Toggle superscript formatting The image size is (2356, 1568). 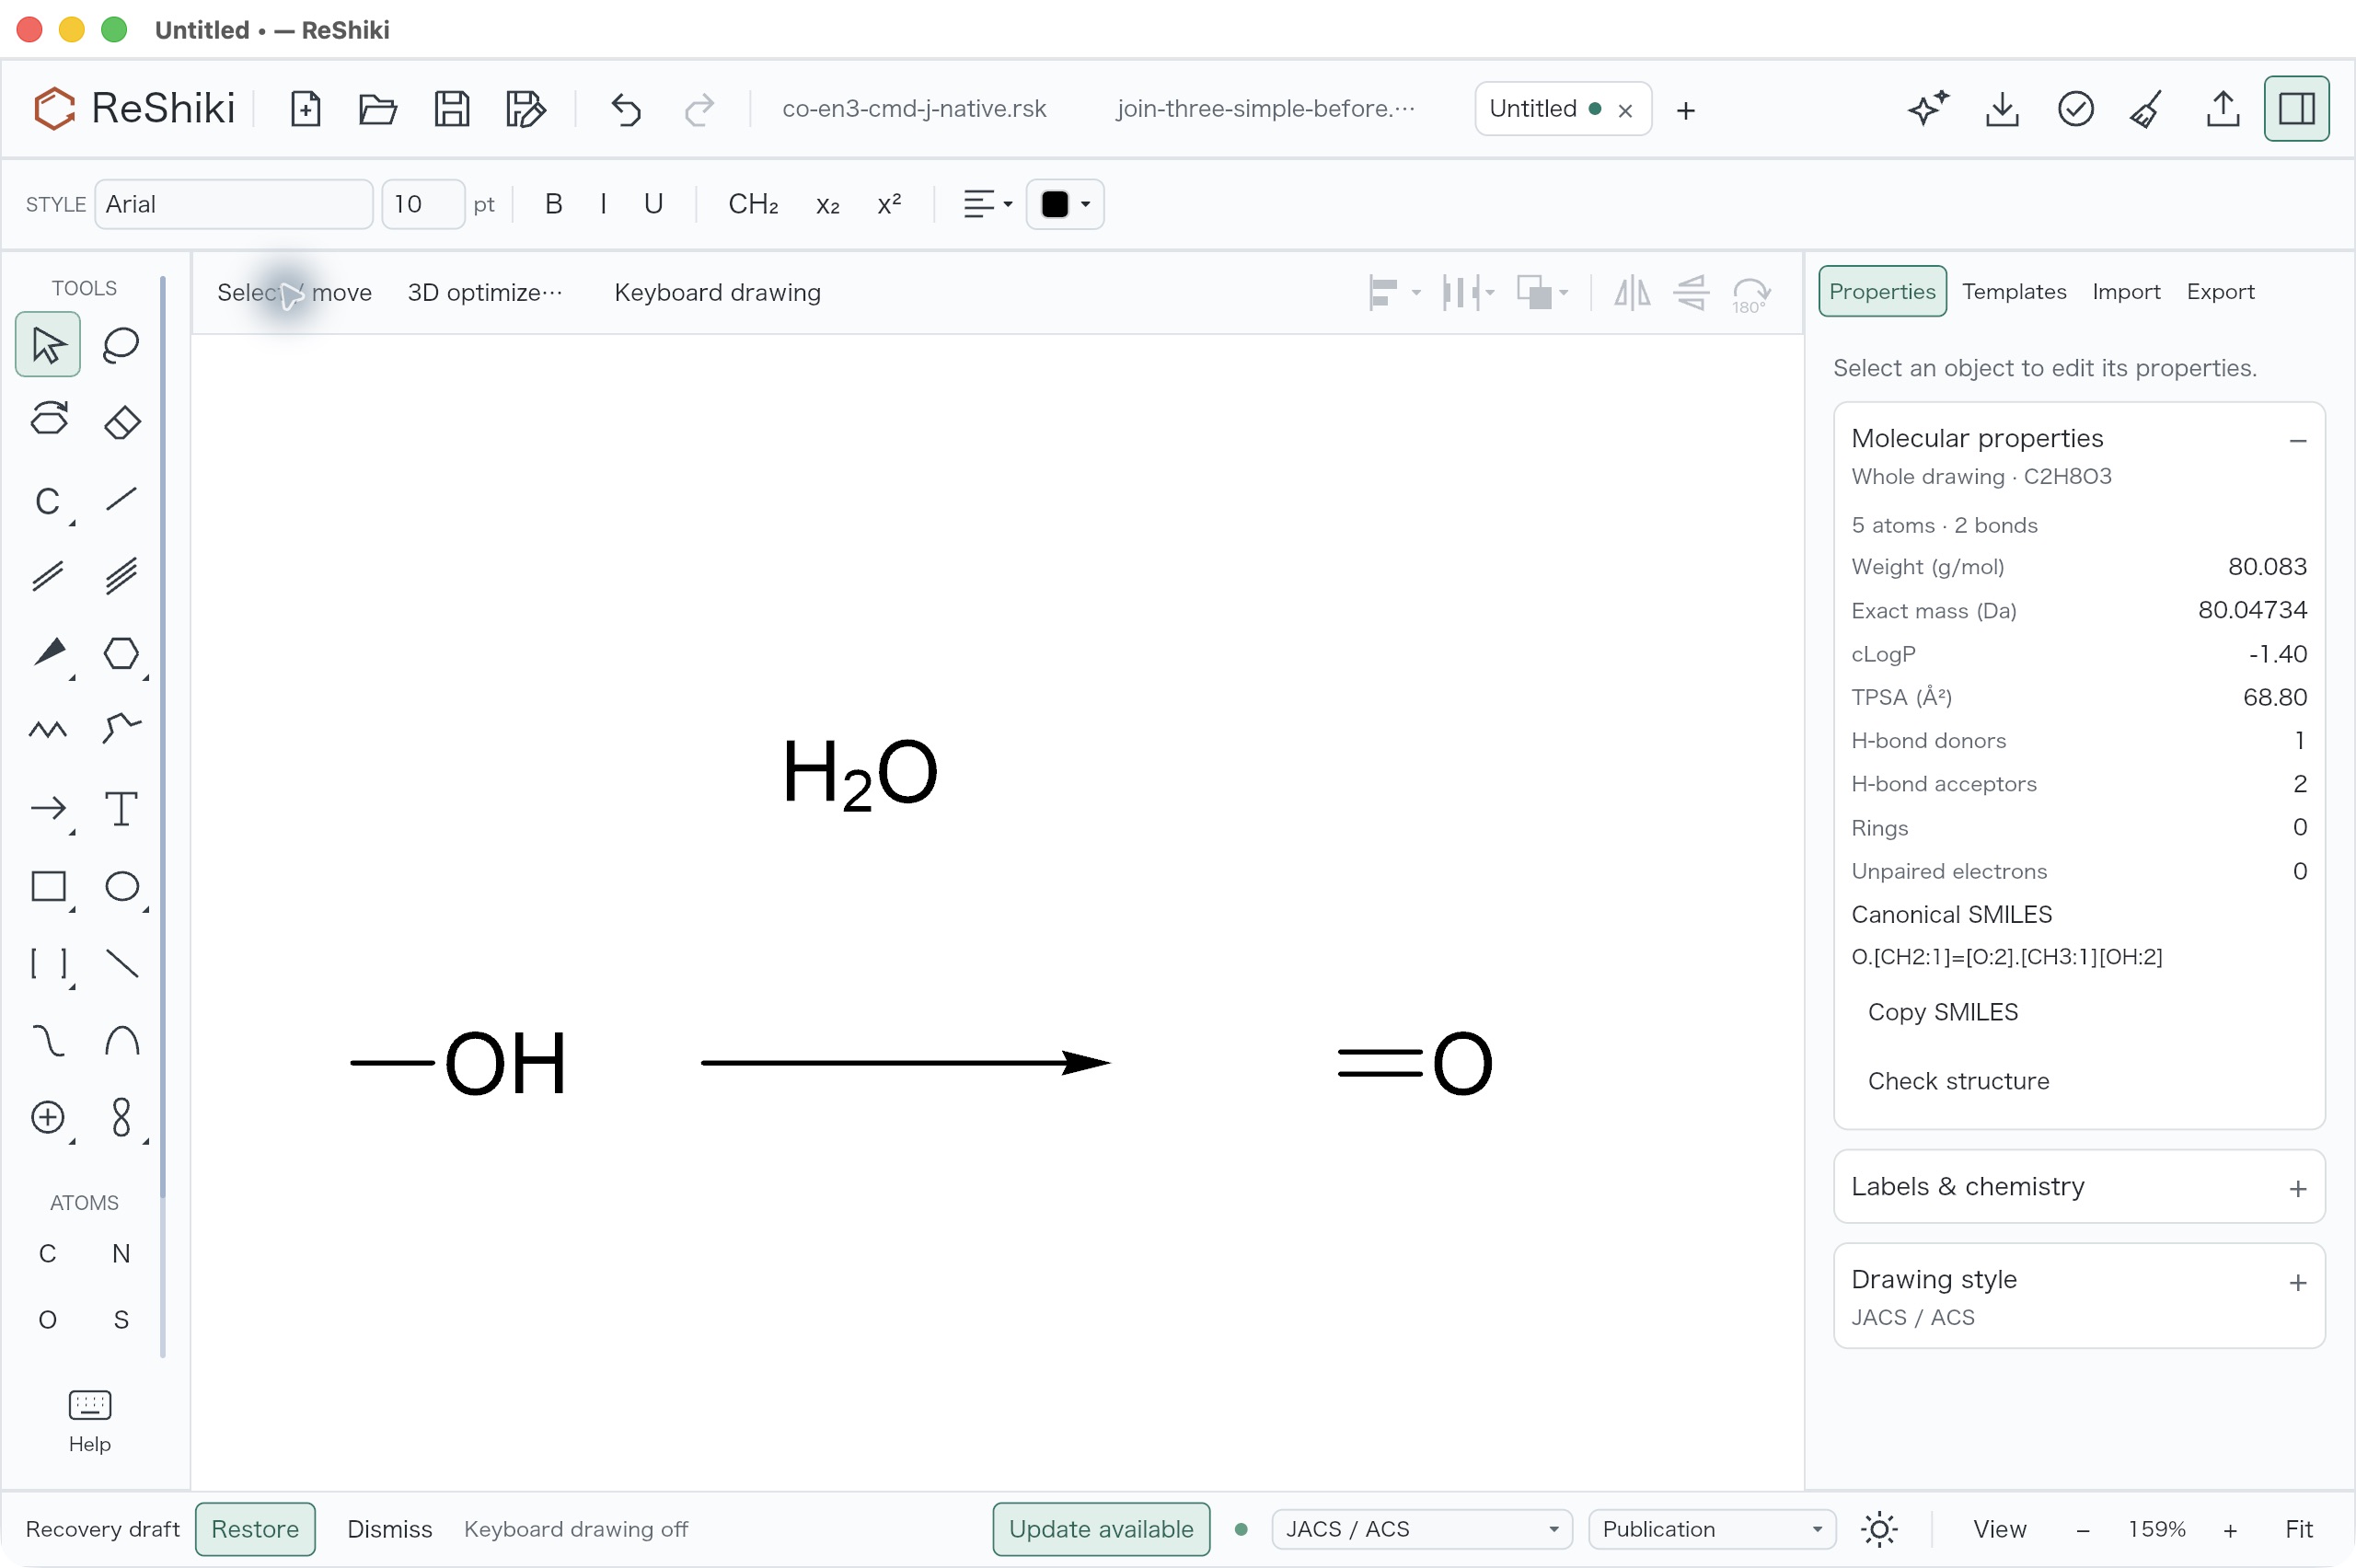(889, 204)
